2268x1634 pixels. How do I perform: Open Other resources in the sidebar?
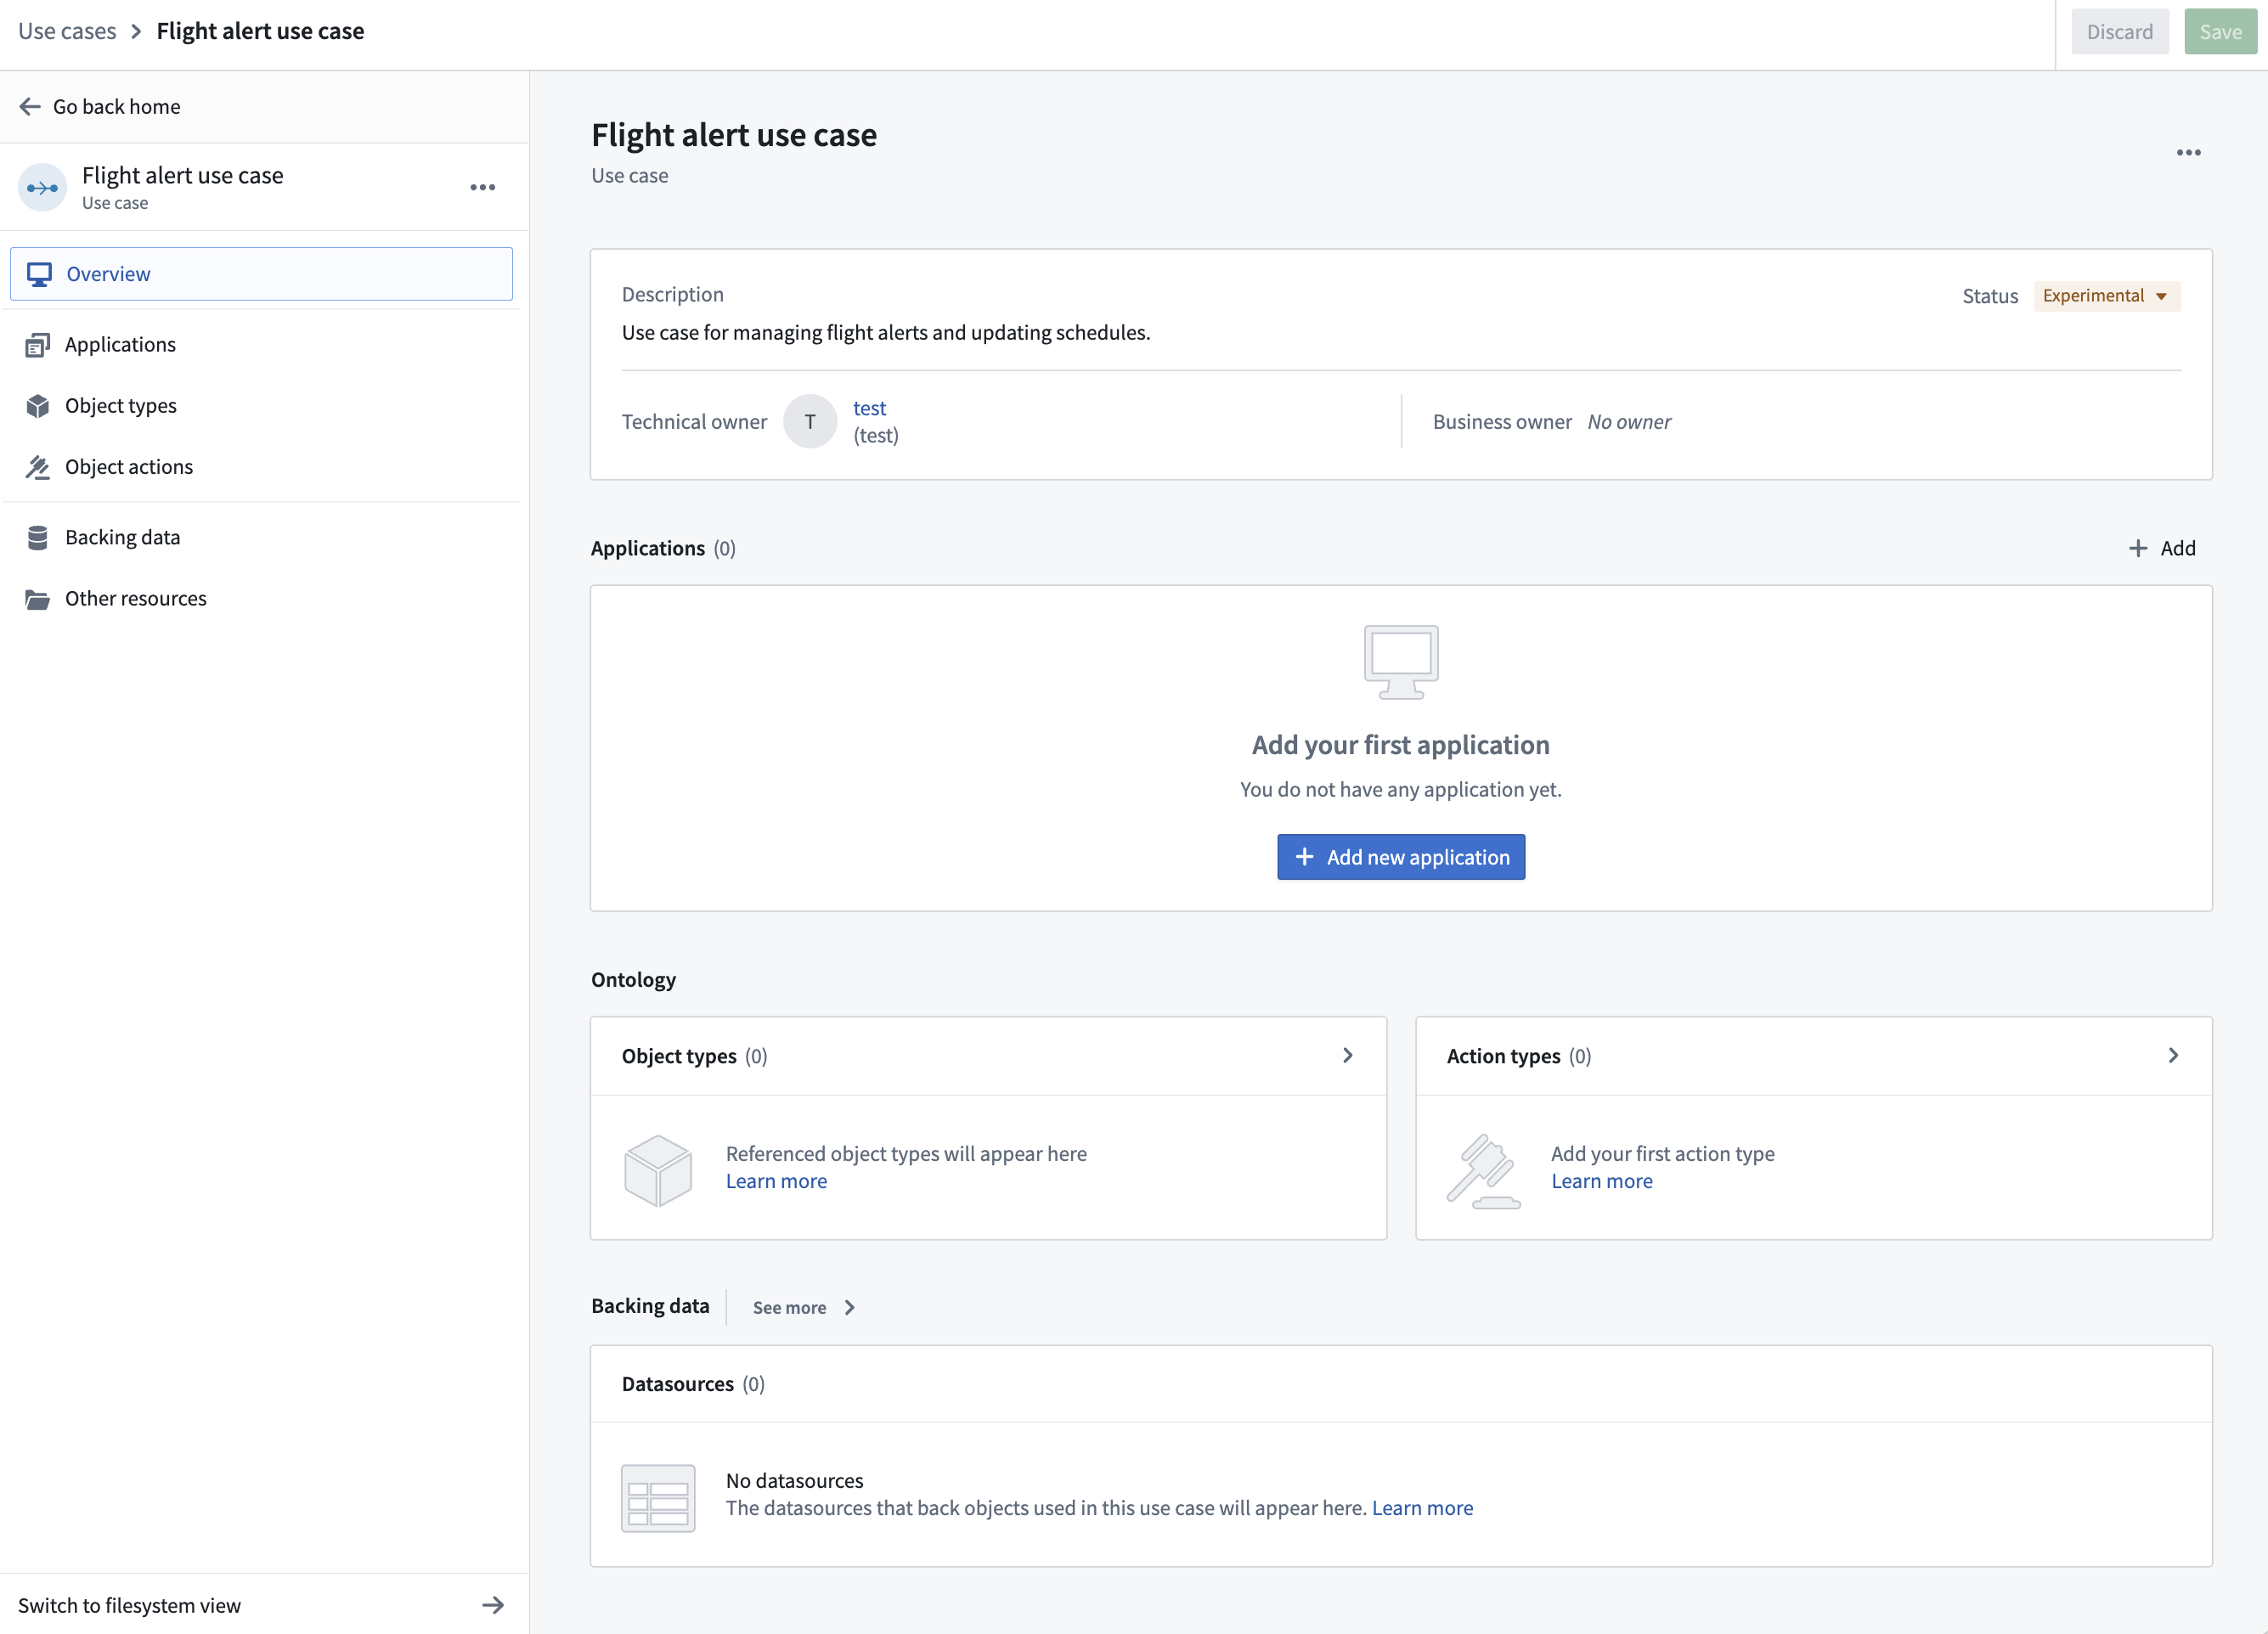point(261,599)
